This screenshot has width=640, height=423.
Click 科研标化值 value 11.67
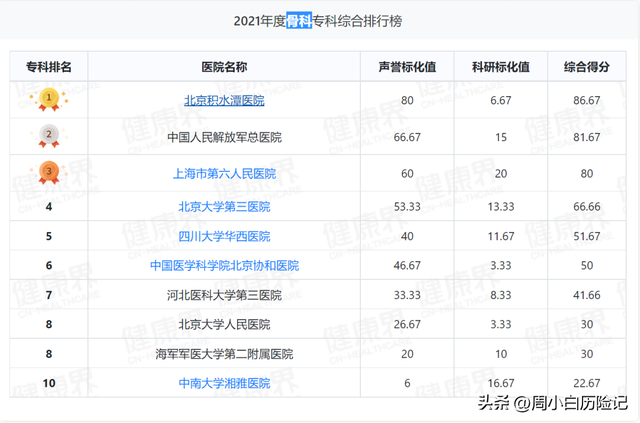point(501,236)
